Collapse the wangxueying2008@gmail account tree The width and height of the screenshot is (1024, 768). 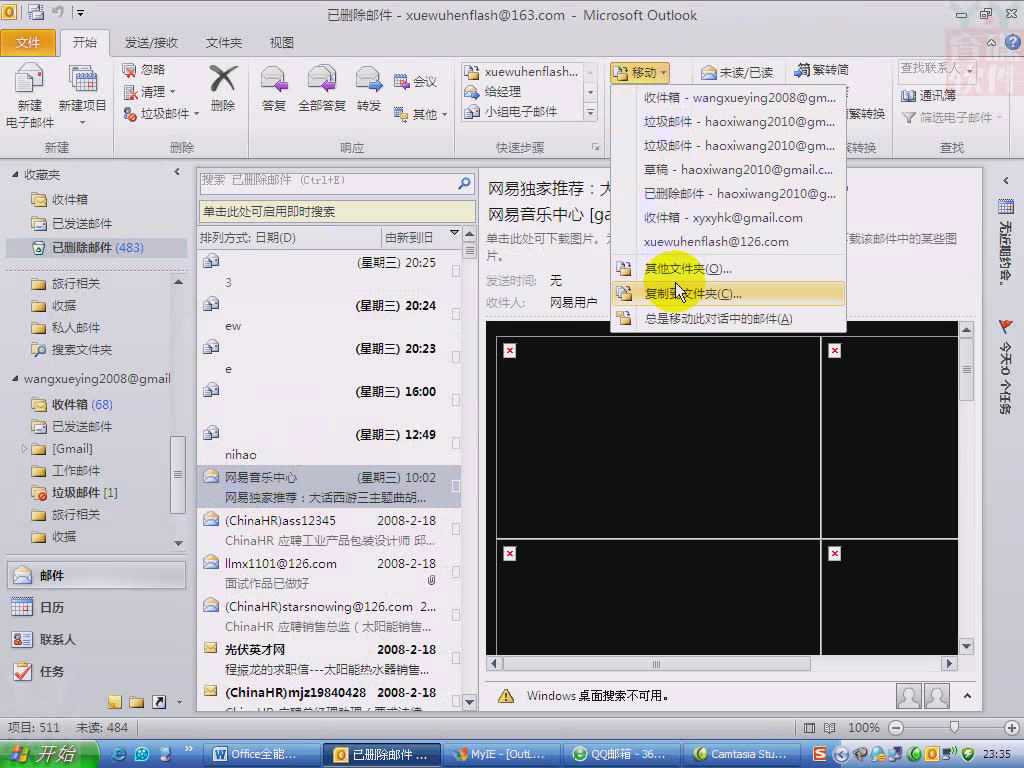15,379
